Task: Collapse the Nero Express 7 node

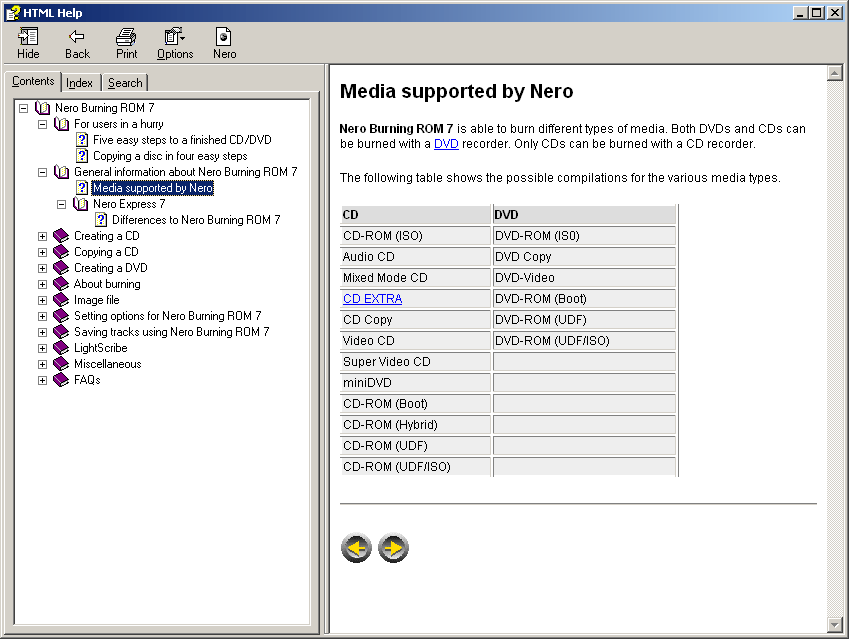Action: pos(61,204)
